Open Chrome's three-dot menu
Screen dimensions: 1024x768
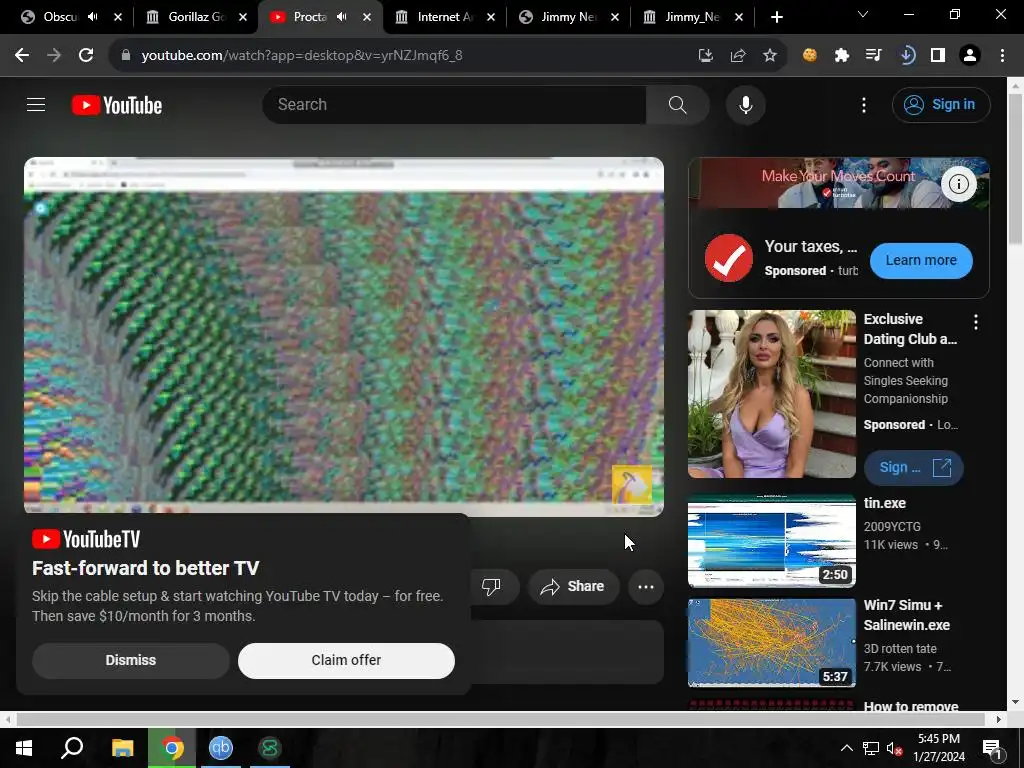click(x=1002, y=56)
